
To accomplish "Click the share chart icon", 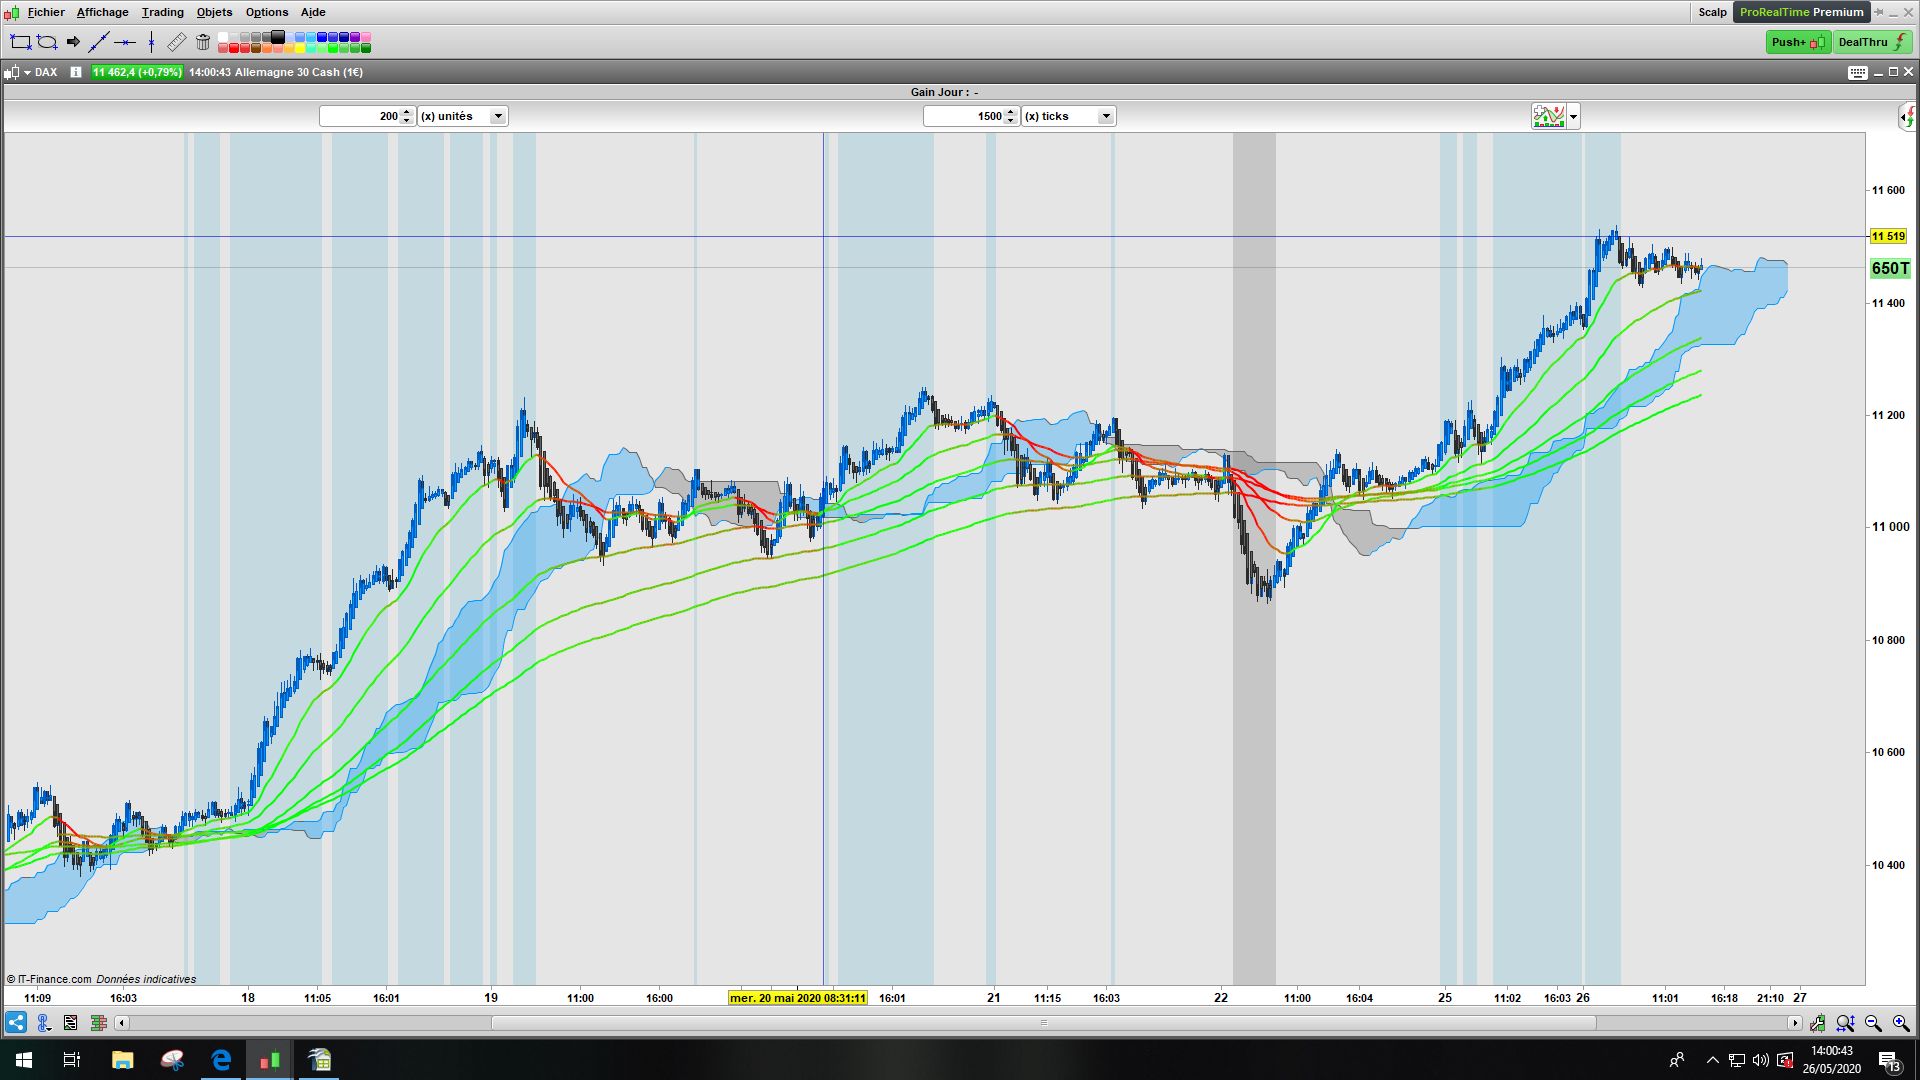I will [x=16, y=1023].
